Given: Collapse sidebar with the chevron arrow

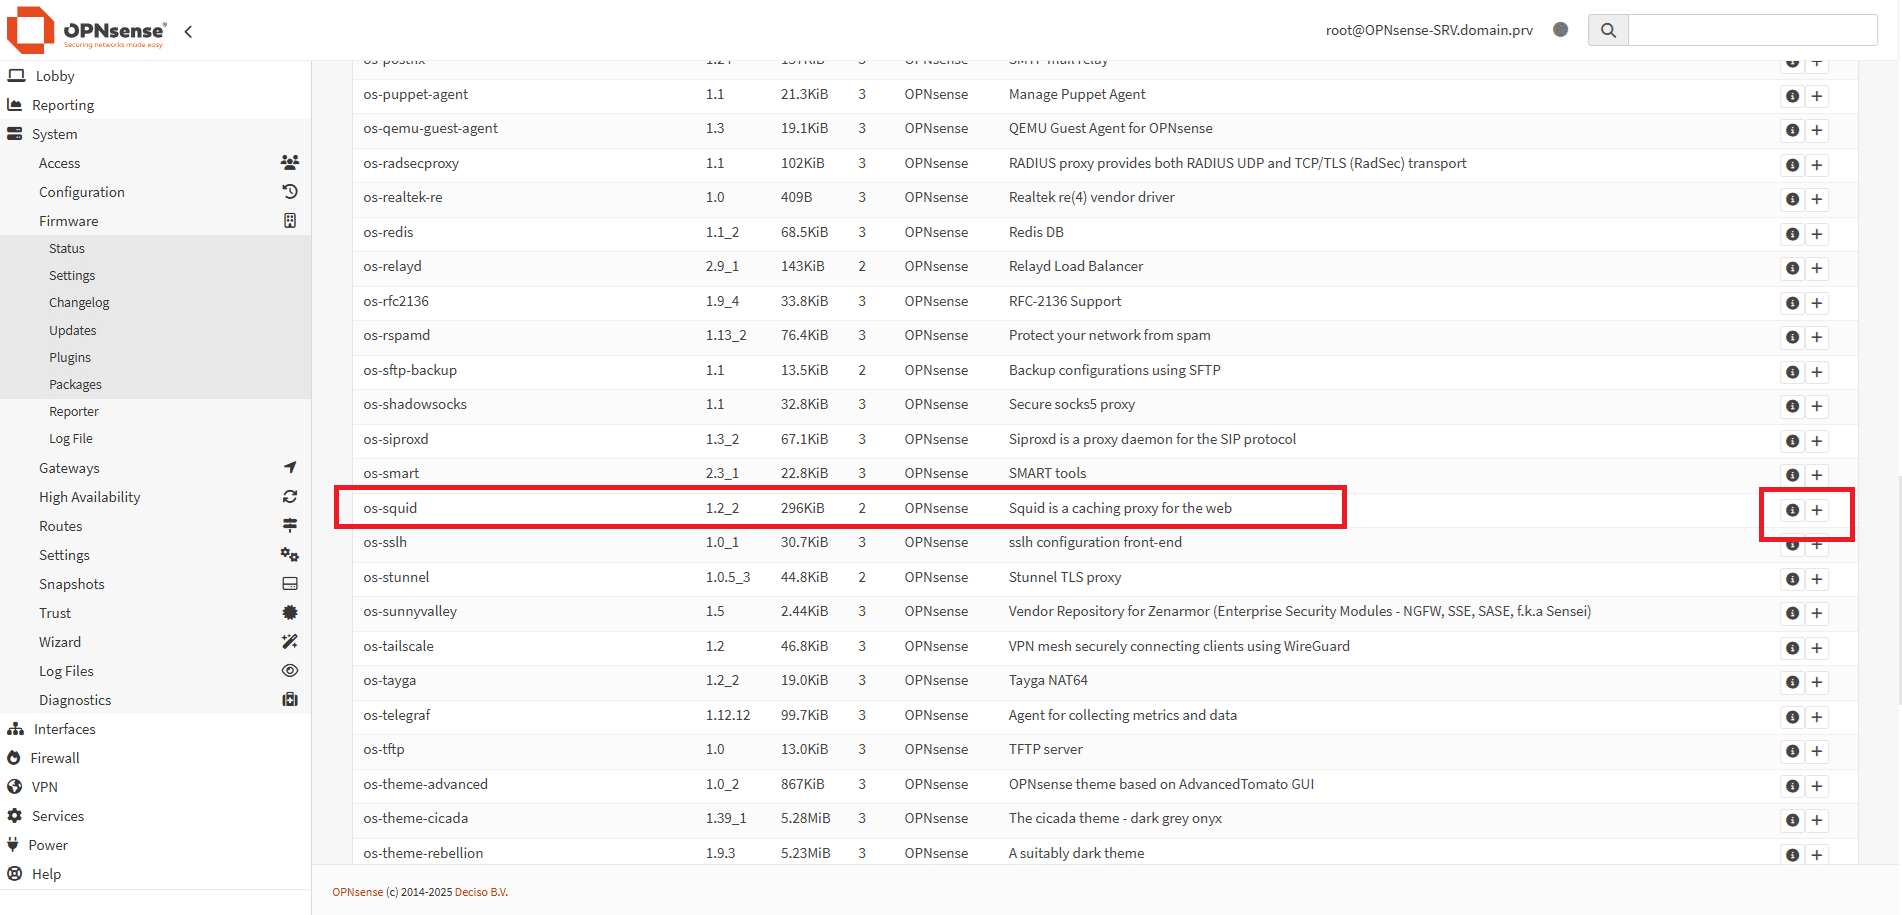Looking at the screenshot, I should (188, 32).
